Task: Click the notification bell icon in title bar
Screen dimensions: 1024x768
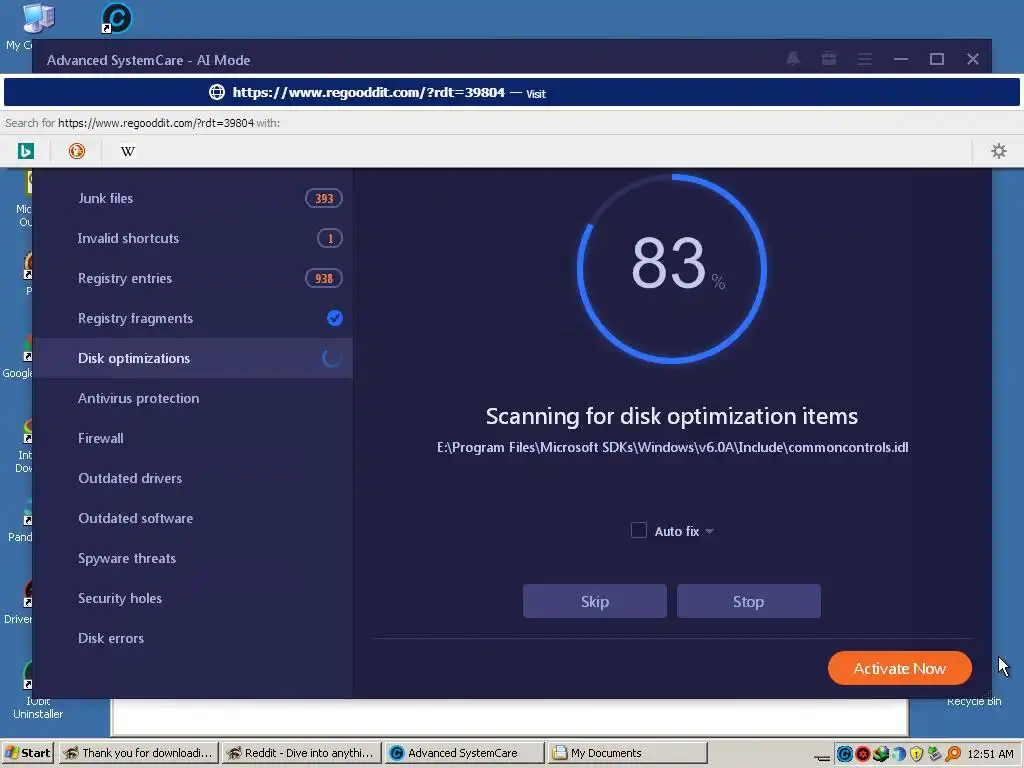Action: click(x=793, y=59)
